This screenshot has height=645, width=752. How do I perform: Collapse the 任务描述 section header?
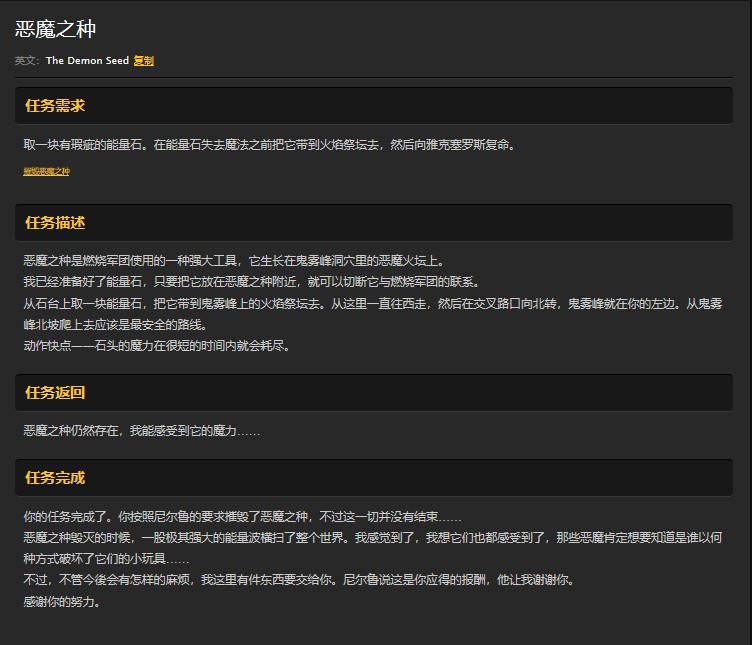pyautogui.click(x=55, y=222)
